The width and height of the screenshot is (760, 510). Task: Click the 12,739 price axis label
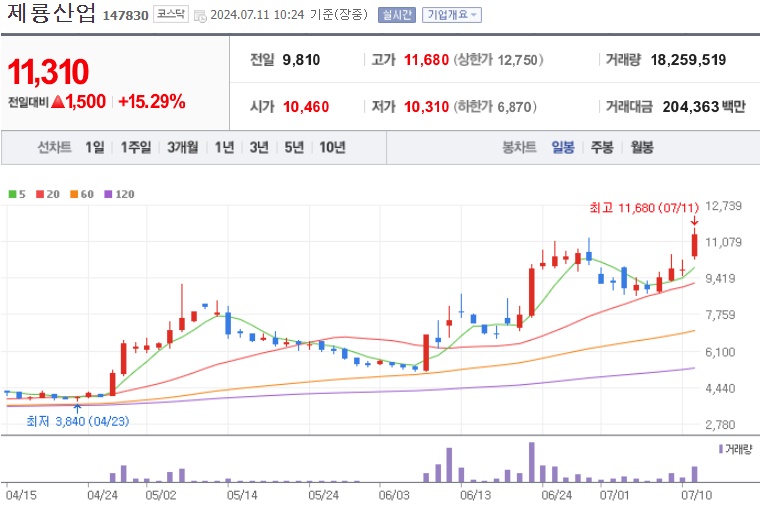click(x=723, y=206)
